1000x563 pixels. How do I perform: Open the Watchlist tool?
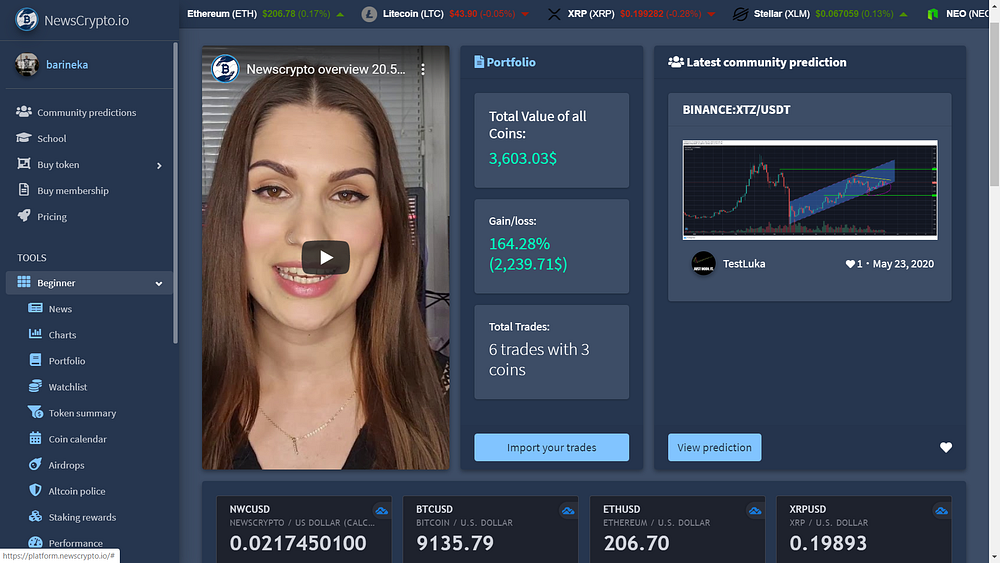pyautogui.click(x=68, y=387)
